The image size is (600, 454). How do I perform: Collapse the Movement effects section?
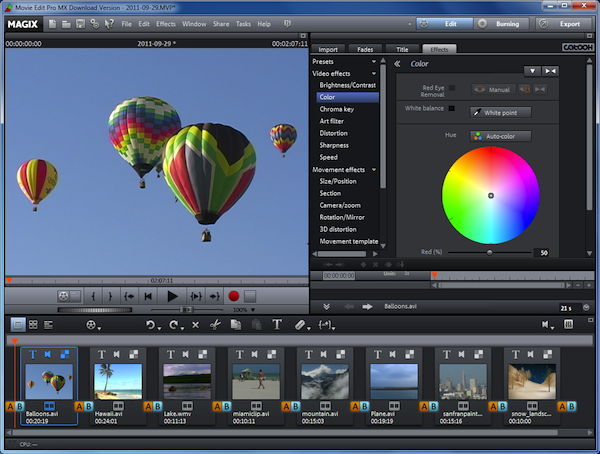pyautogui.click(x=374, y=169)
